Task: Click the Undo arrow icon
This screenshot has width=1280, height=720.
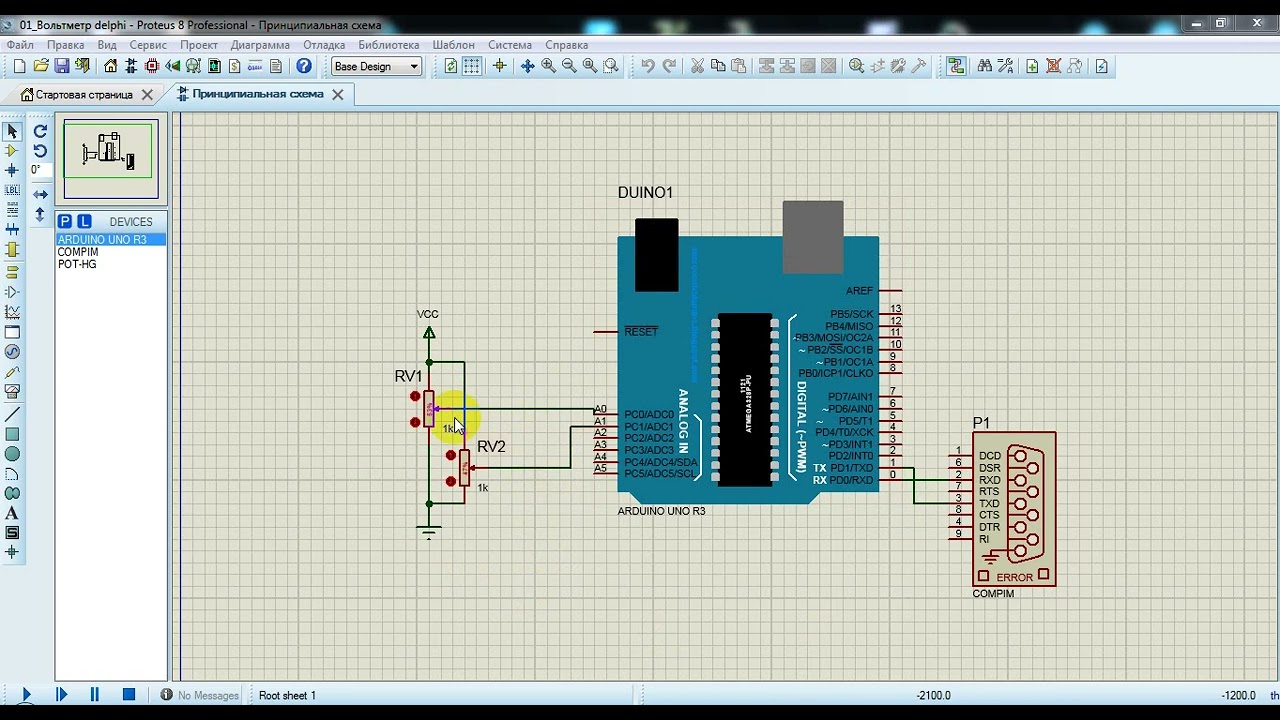Action: 648,66
